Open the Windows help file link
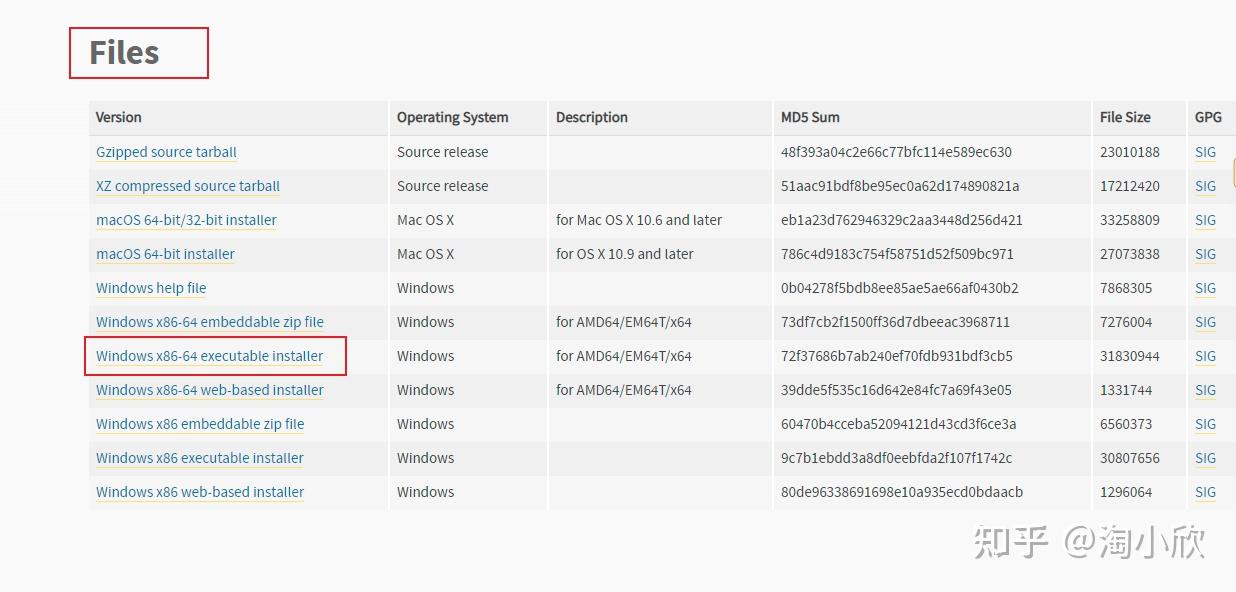Viewport: 1236px width, 592px height. tap(151, 288)
